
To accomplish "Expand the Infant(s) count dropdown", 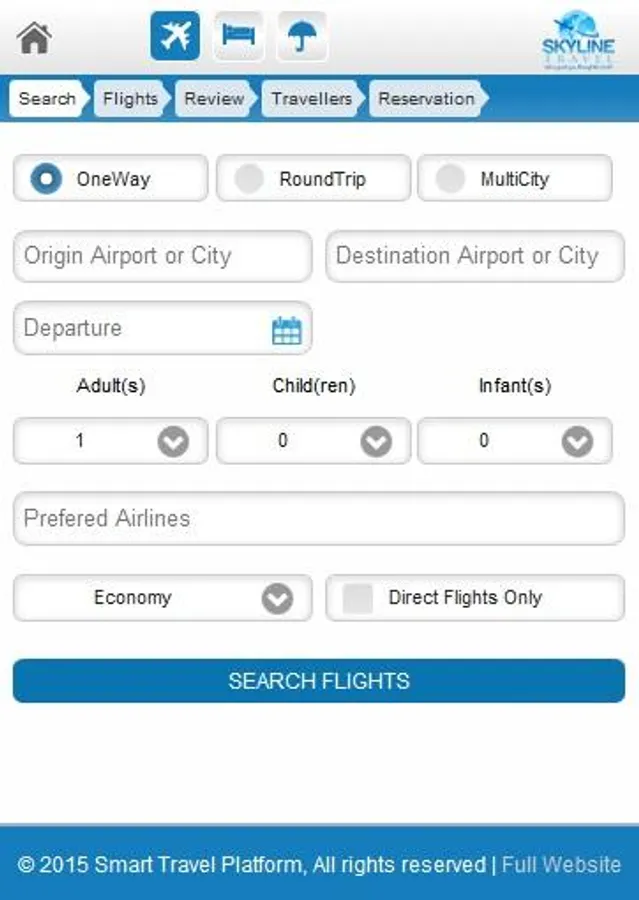I will [x=515, y=441].
